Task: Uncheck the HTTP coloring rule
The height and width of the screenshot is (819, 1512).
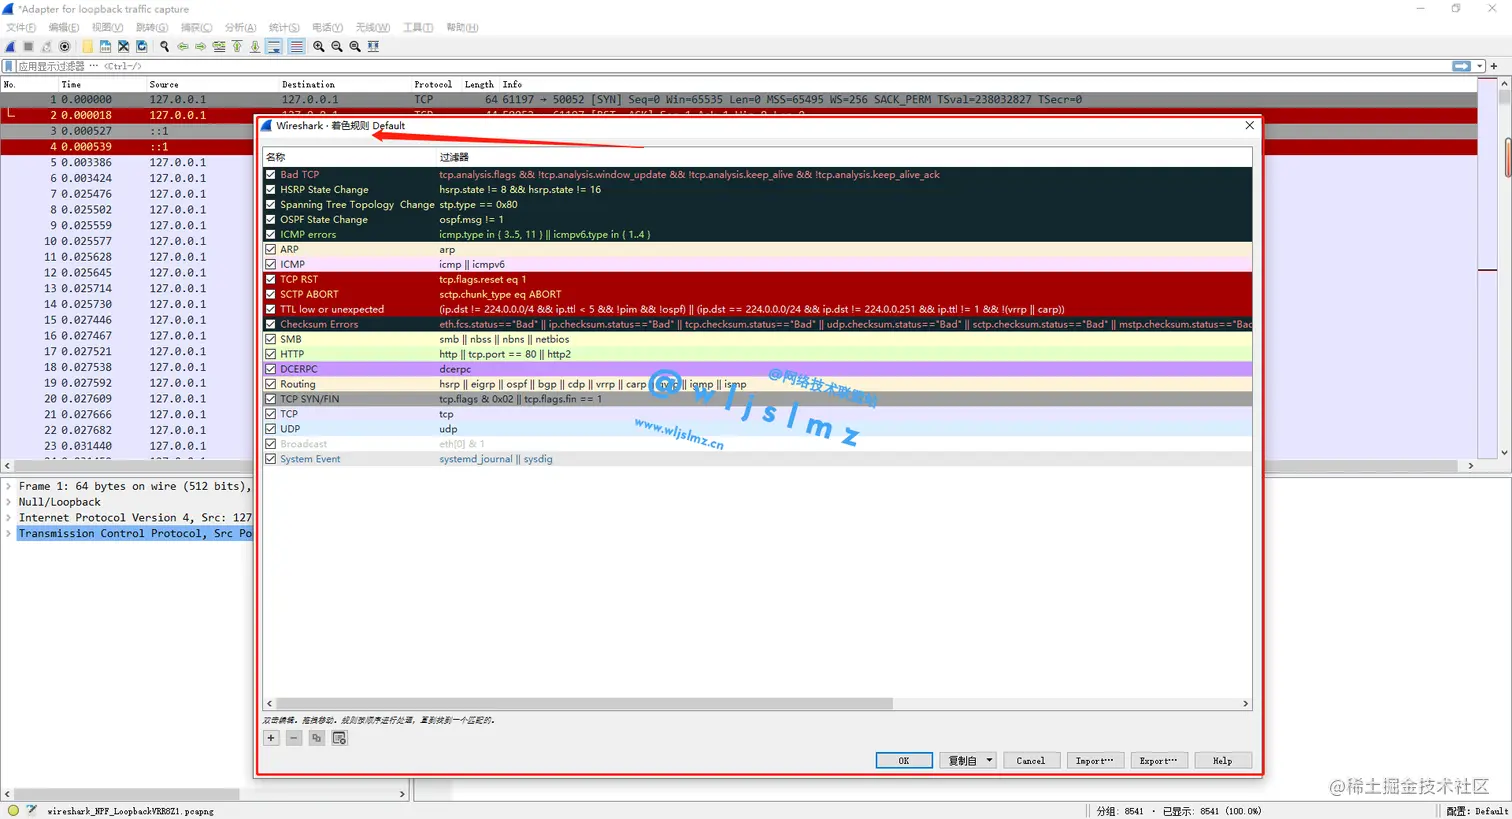Action: (x=271, y=354)
